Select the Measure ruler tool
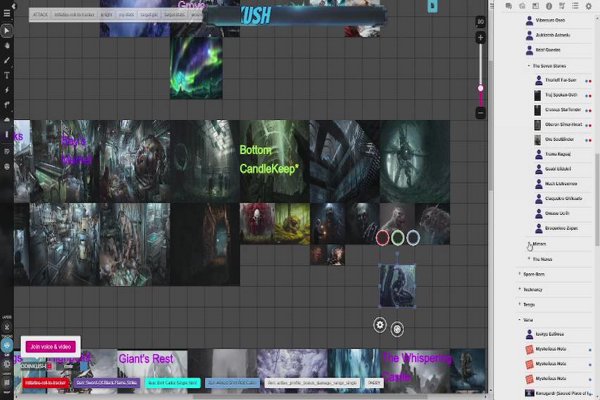Image resolution: width=600 pixels, height=400 pixels. point(7,104)
